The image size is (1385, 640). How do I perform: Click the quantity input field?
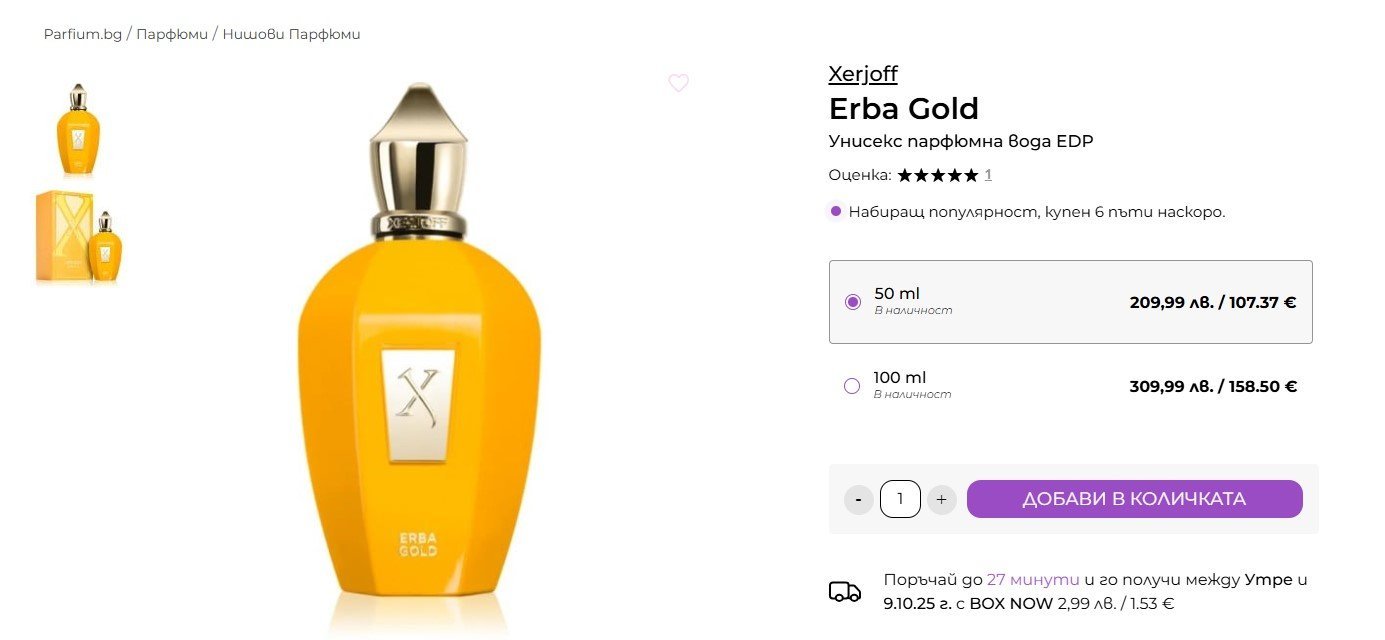click(900, 499)
